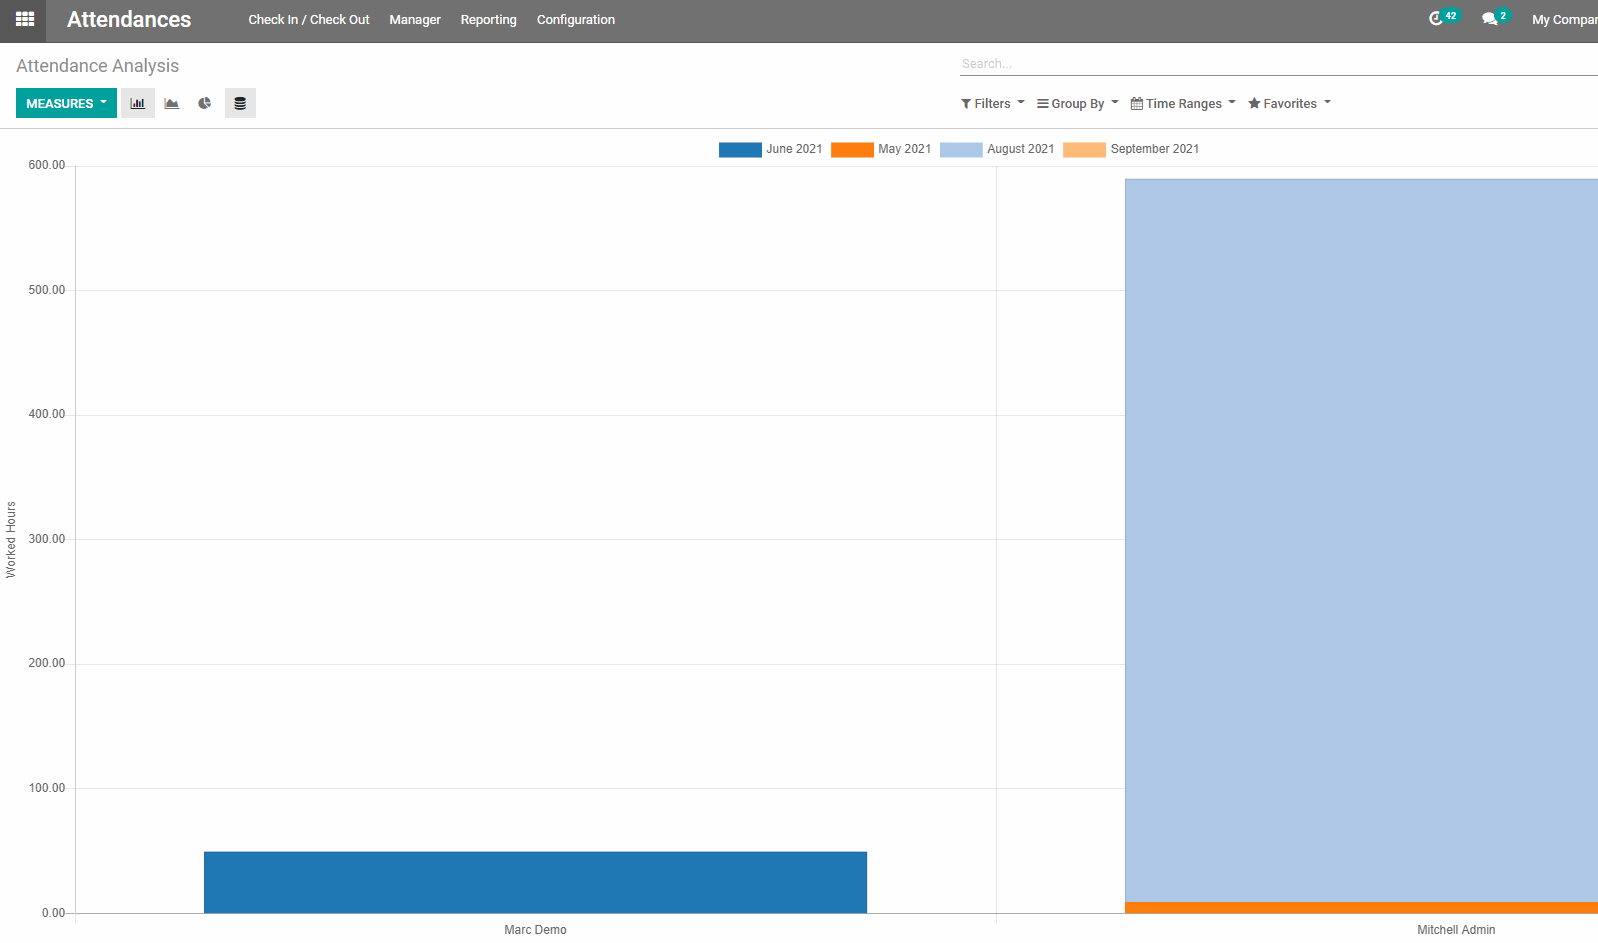Expand the Time Ranges dropdown
This screenshot has height=943, width=1598.
click(x=1183, y=103)
